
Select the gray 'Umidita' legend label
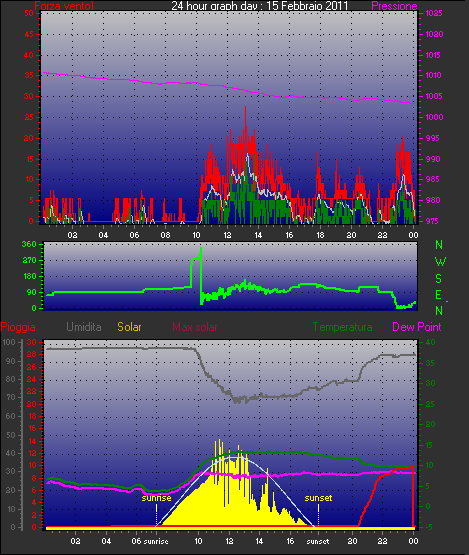[x=84, y=327]
